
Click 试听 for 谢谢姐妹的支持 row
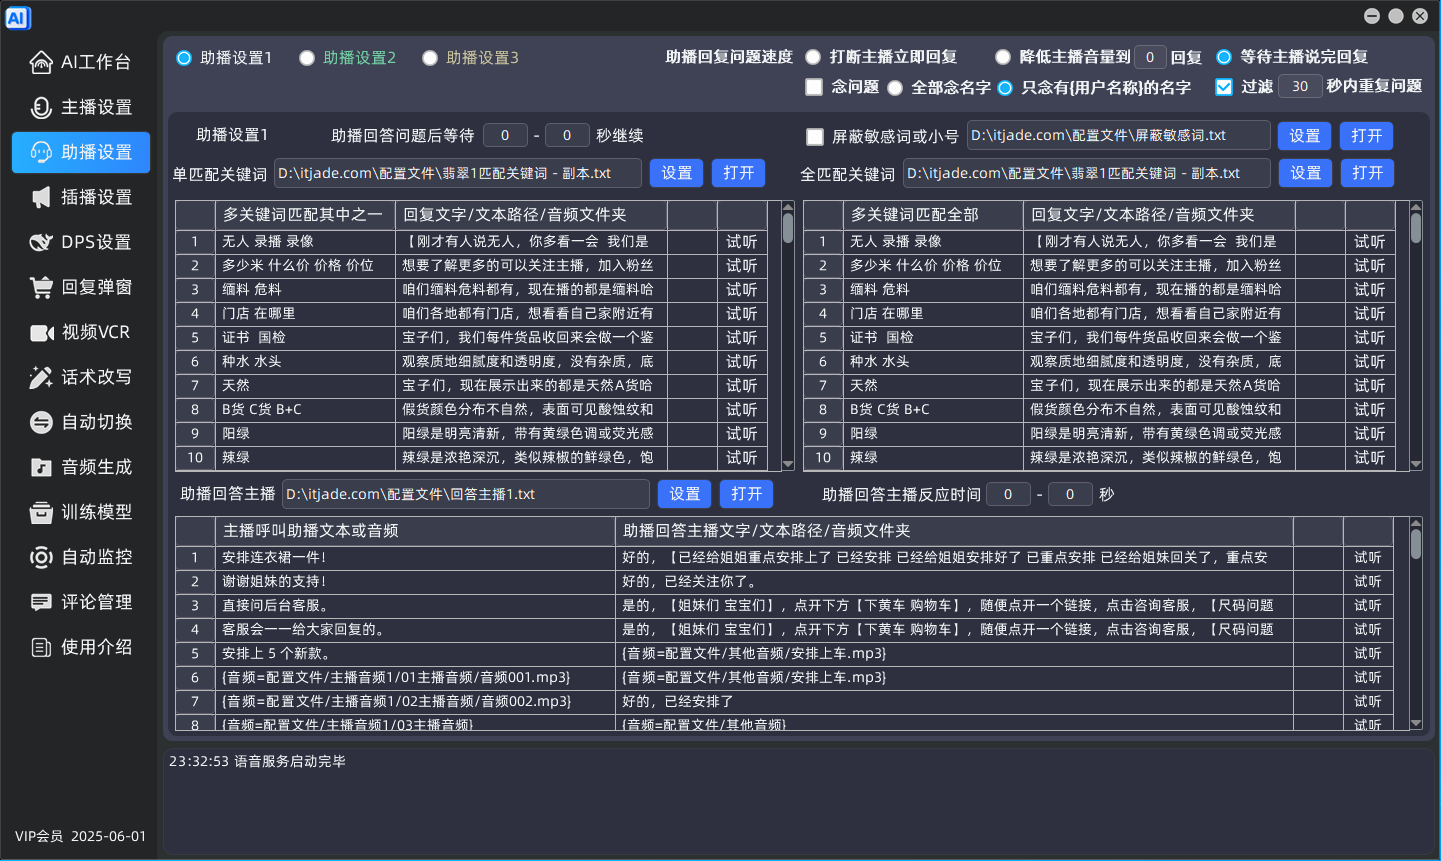click(1368, 582)
